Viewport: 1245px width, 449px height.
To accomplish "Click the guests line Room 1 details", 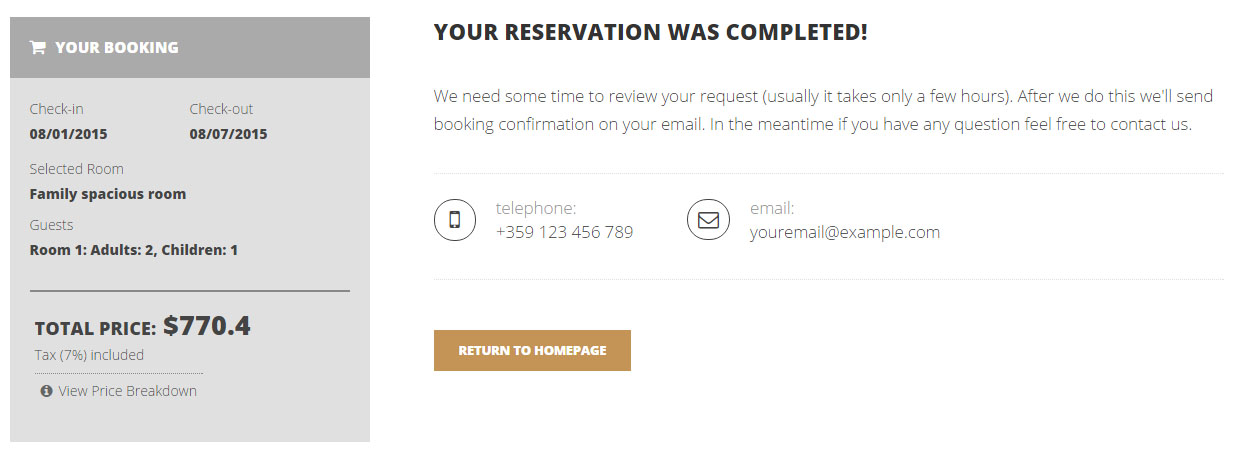I will 133,250.
